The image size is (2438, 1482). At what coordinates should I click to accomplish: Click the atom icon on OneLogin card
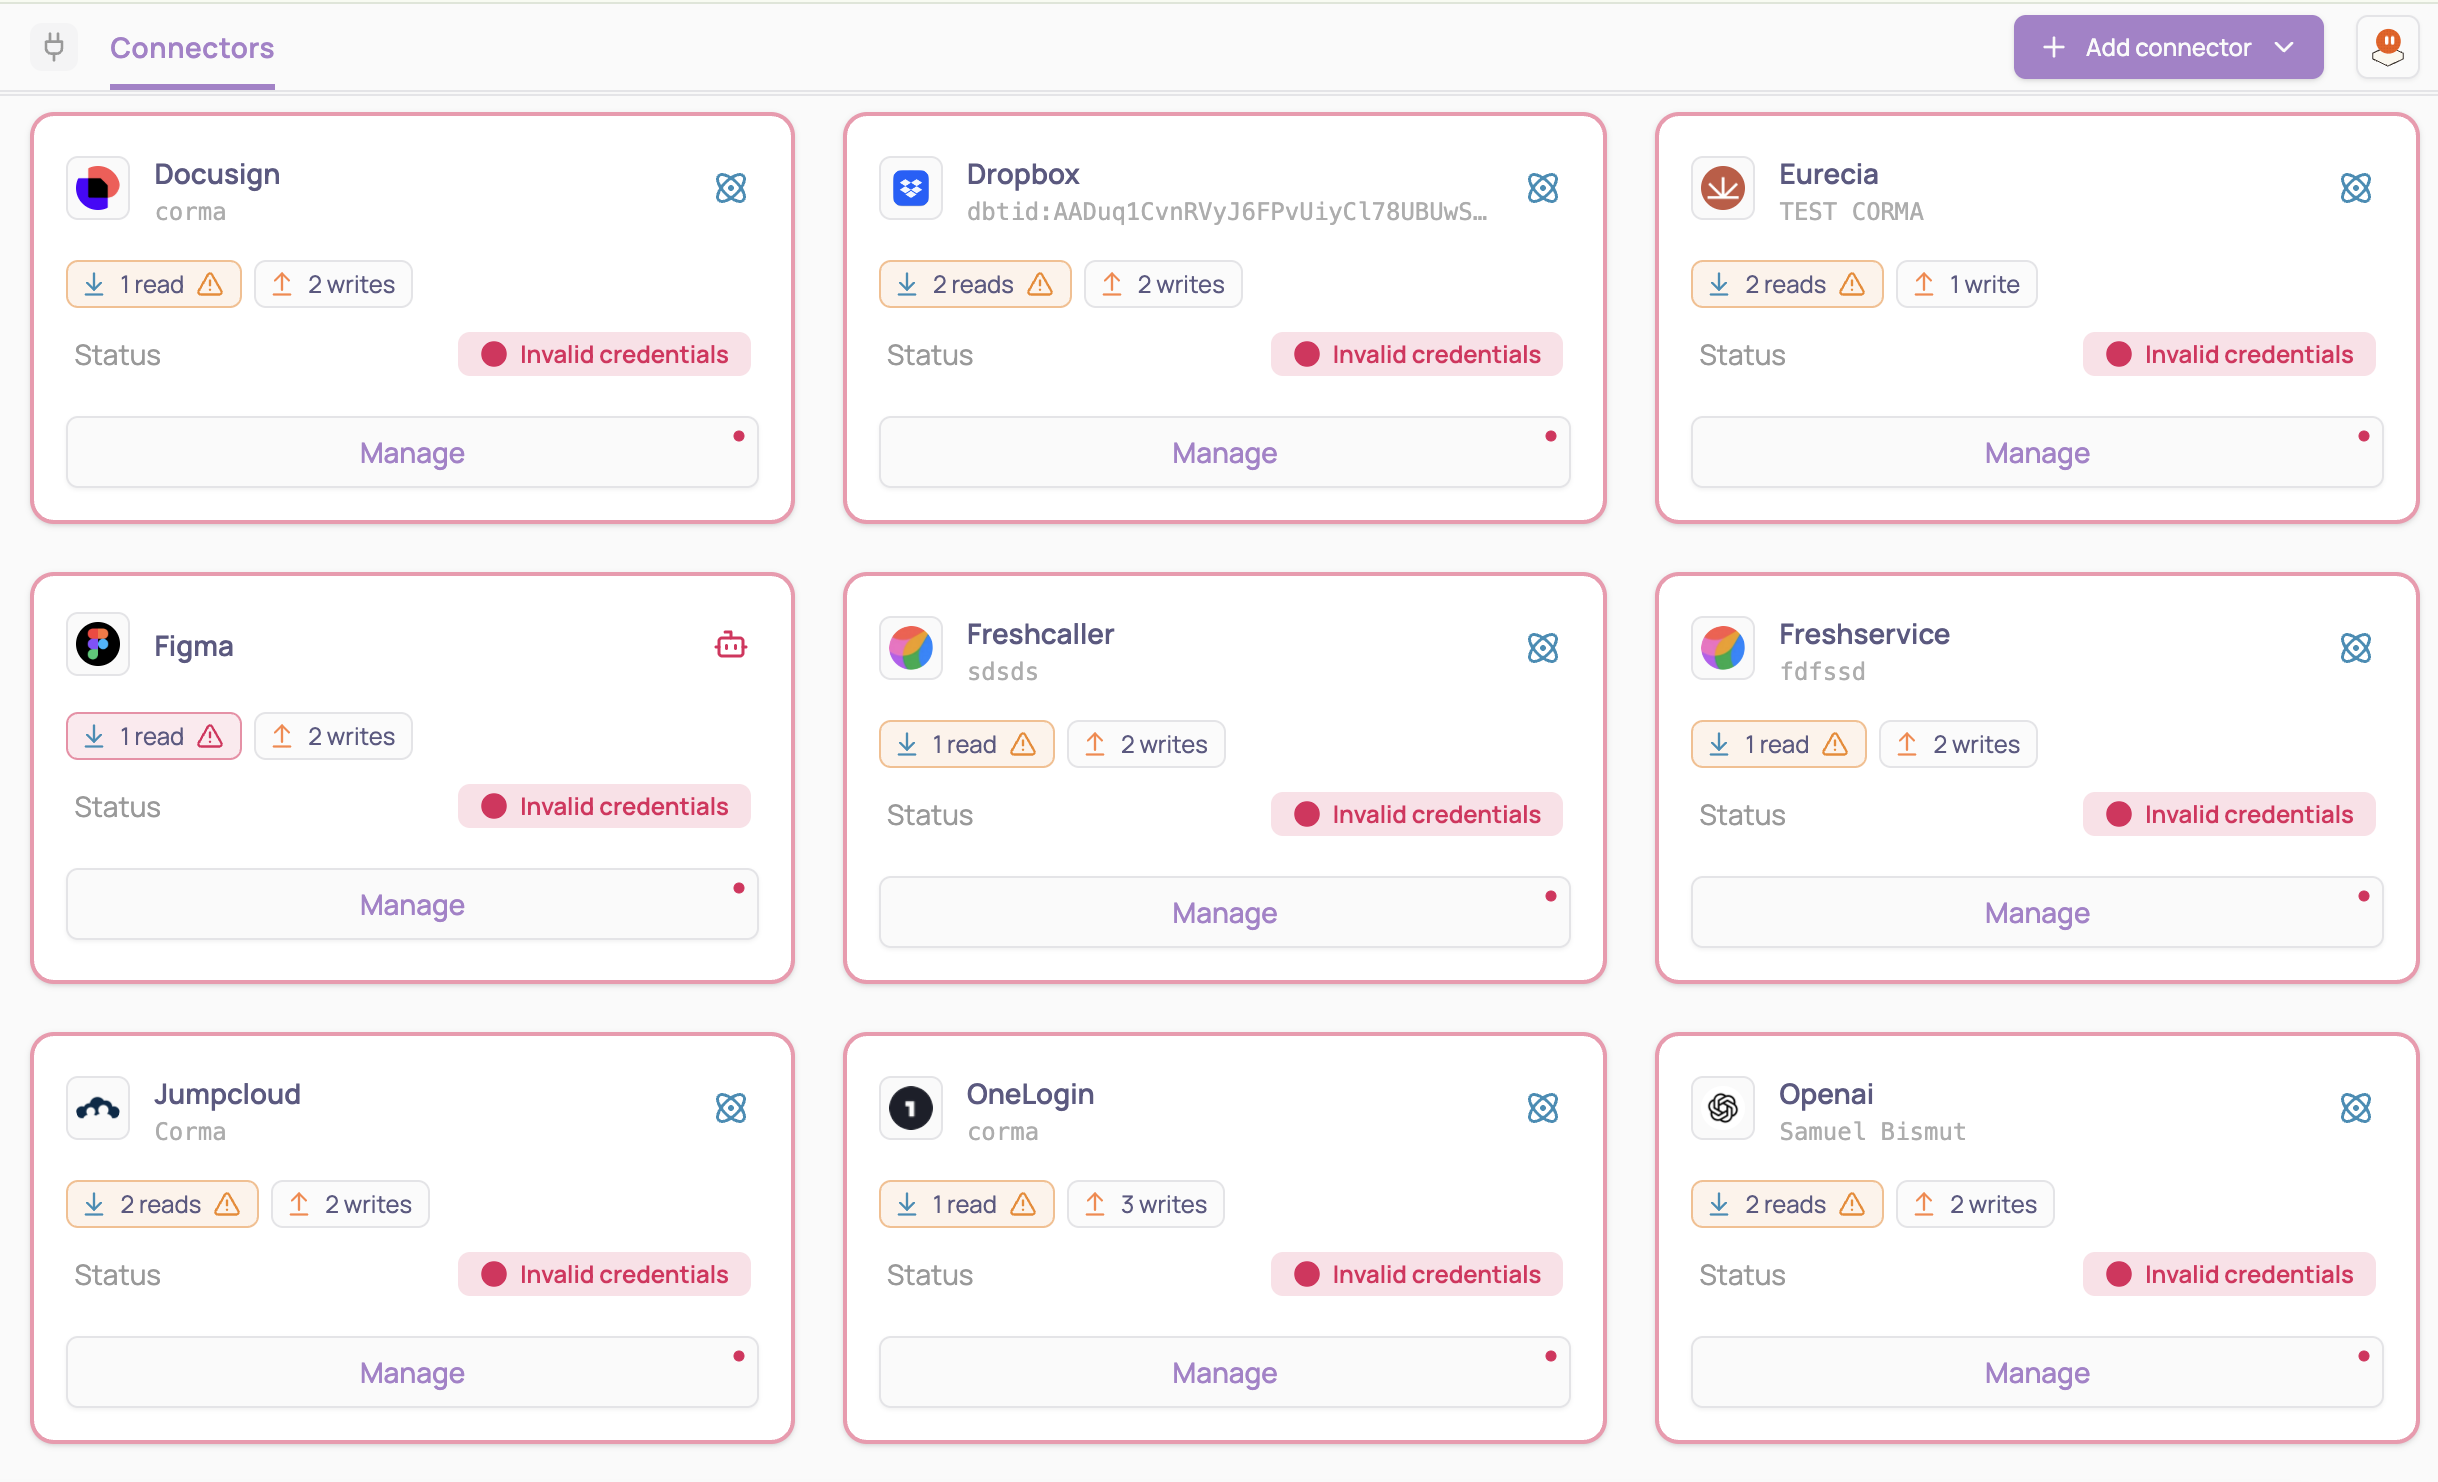point(1543,1108)
